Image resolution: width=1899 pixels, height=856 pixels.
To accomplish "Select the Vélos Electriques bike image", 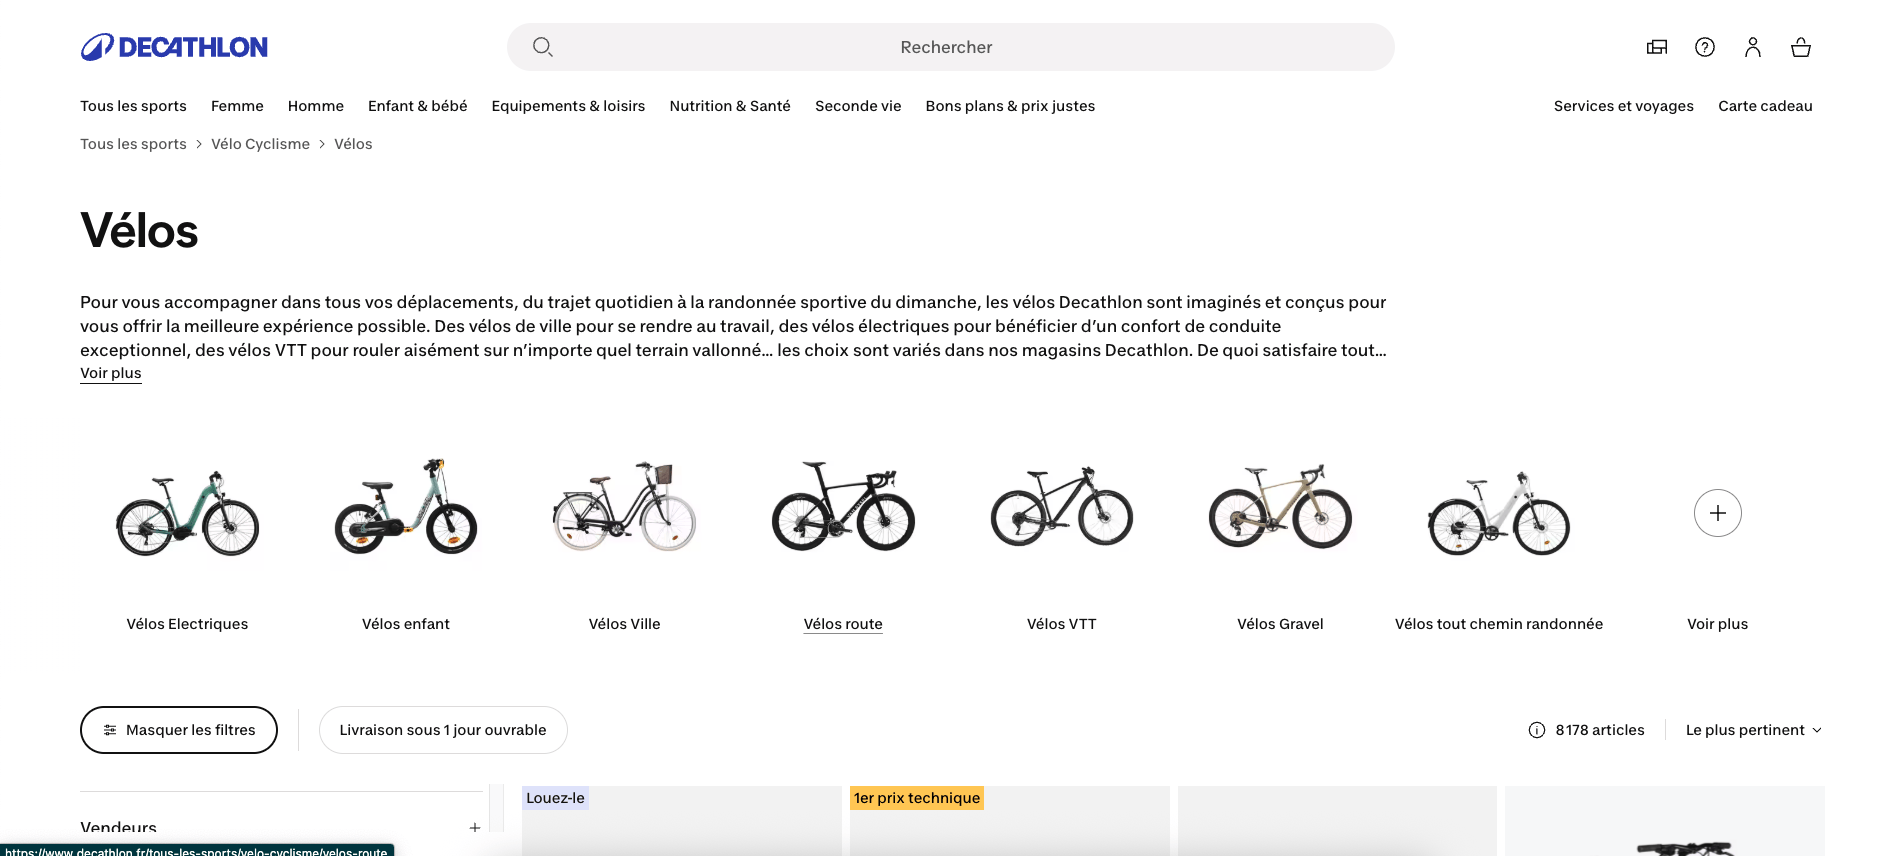I will tap(187, 514).
